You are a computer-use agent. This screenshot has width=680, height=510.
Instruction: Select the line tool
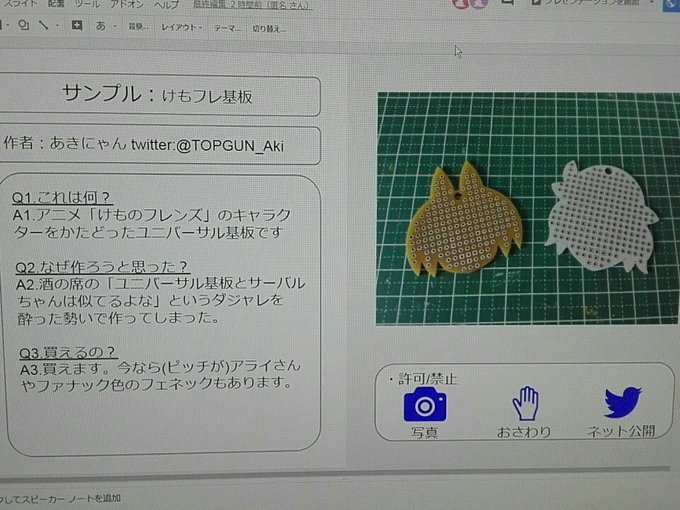pos(43,25)
